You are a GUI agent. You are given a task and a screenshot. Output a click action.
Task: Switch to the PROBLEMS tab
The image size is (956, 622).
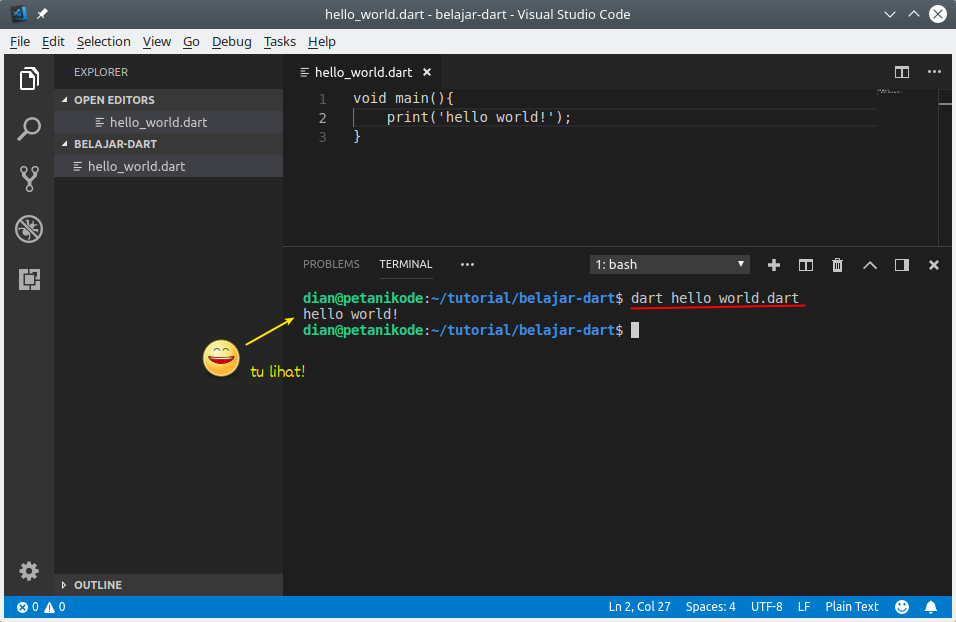331,264
